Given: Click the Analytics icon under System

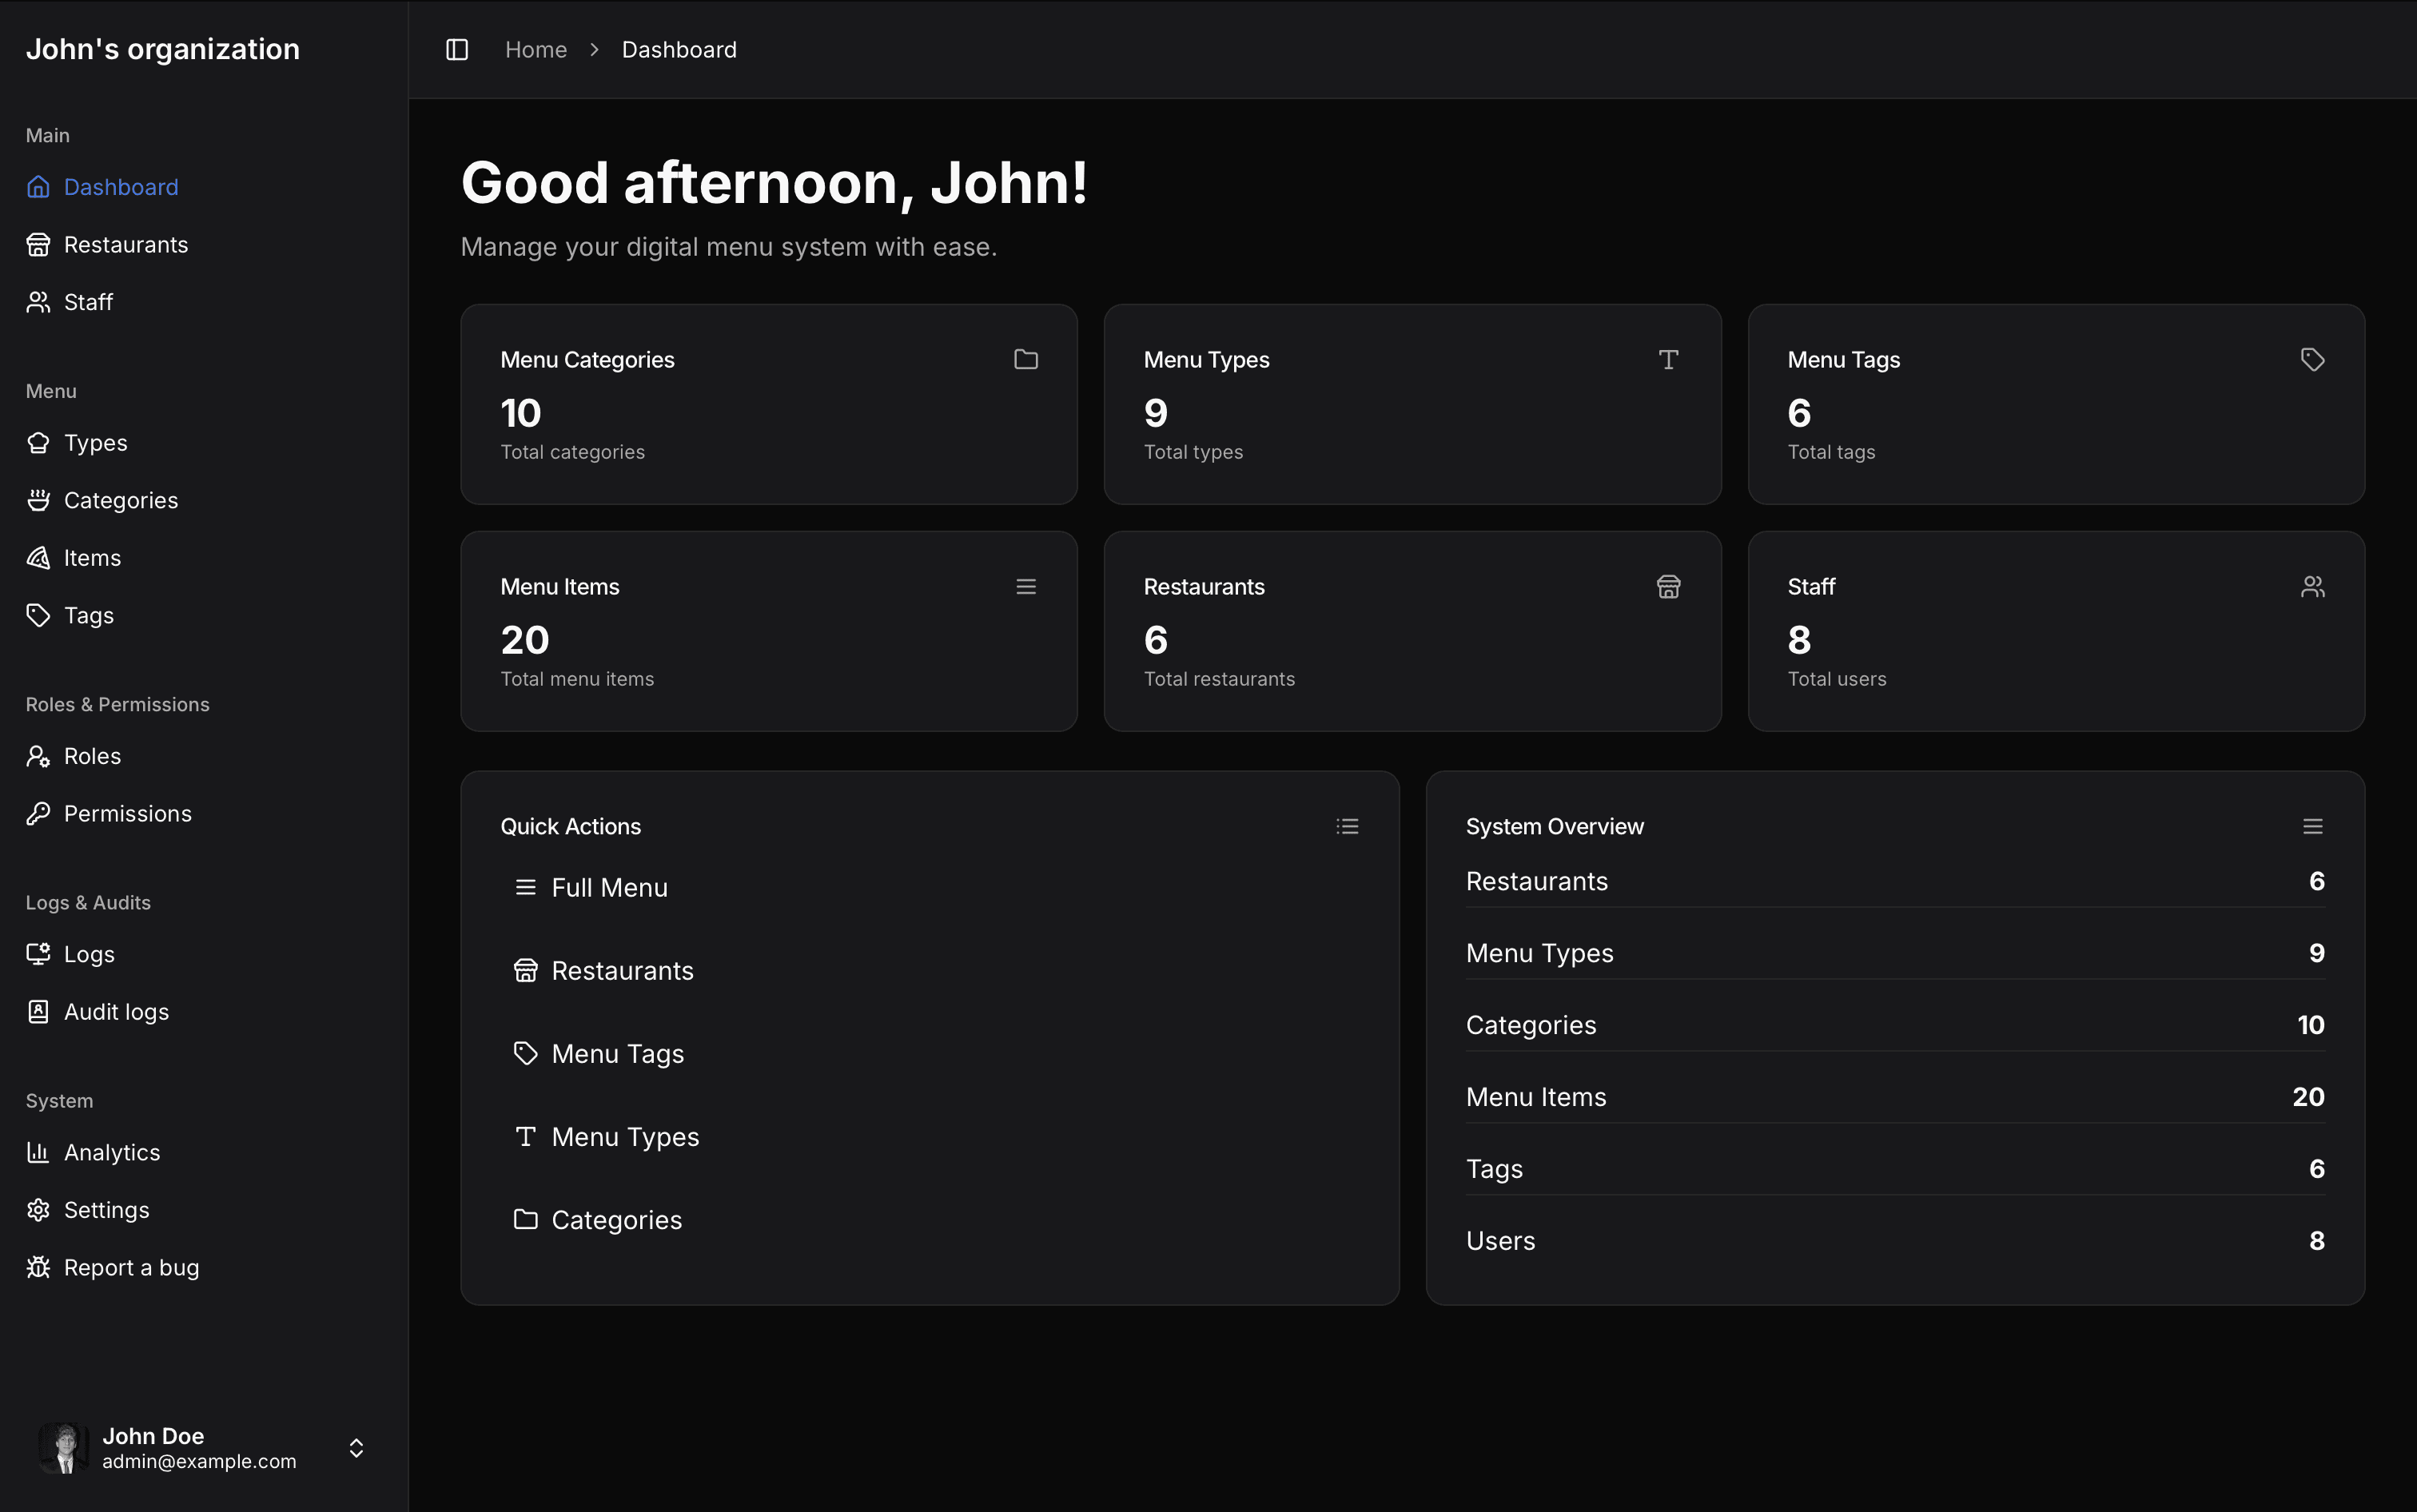Looking at the screenshot, I should (x=38, y=1152).
